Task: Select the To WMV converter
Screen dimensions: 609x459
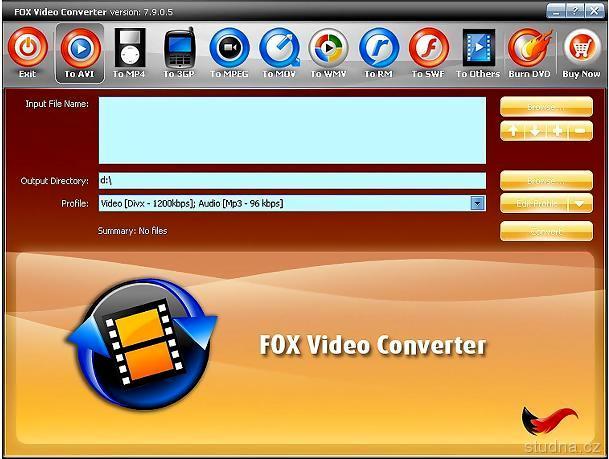Action: (329, 53)
